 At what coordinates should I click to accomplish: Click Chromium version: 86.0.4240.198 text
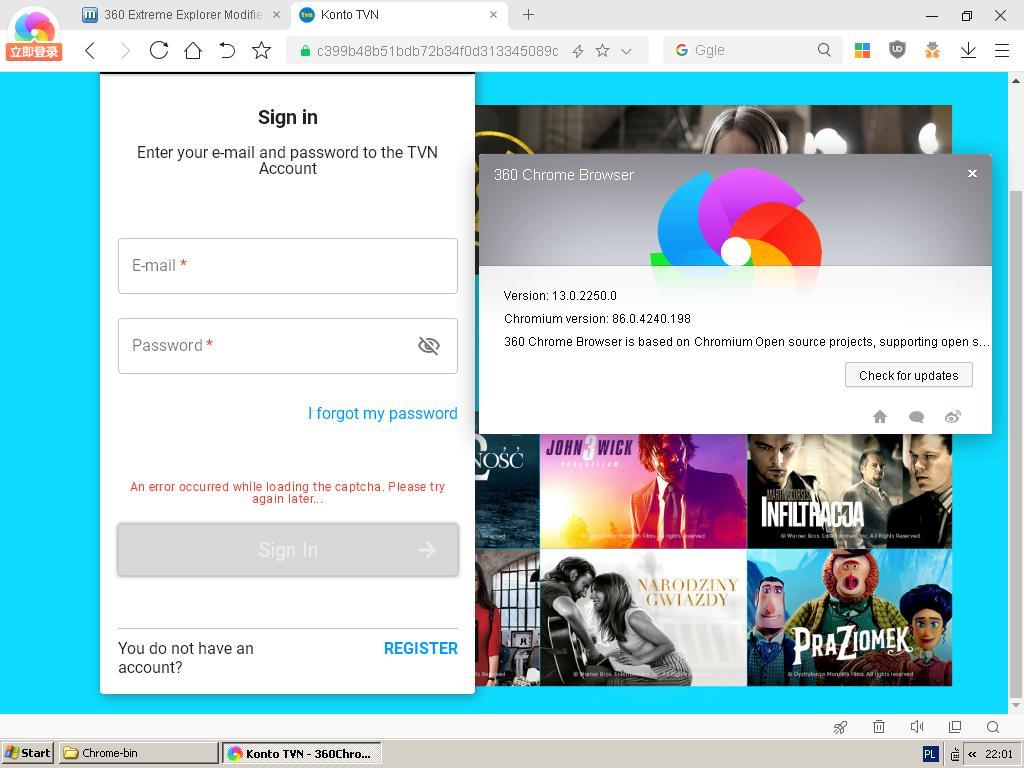click(597, 319)
